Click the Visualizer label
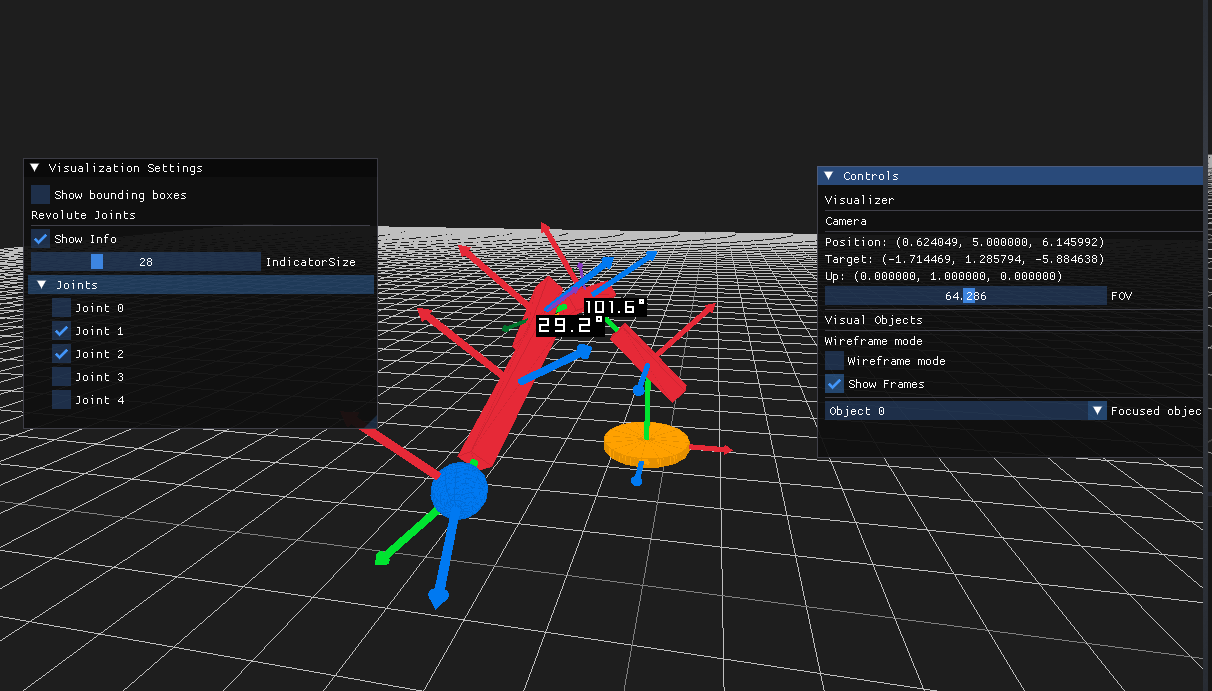The height and width of the screenshot is (691, 1212). tap(860, 200)
